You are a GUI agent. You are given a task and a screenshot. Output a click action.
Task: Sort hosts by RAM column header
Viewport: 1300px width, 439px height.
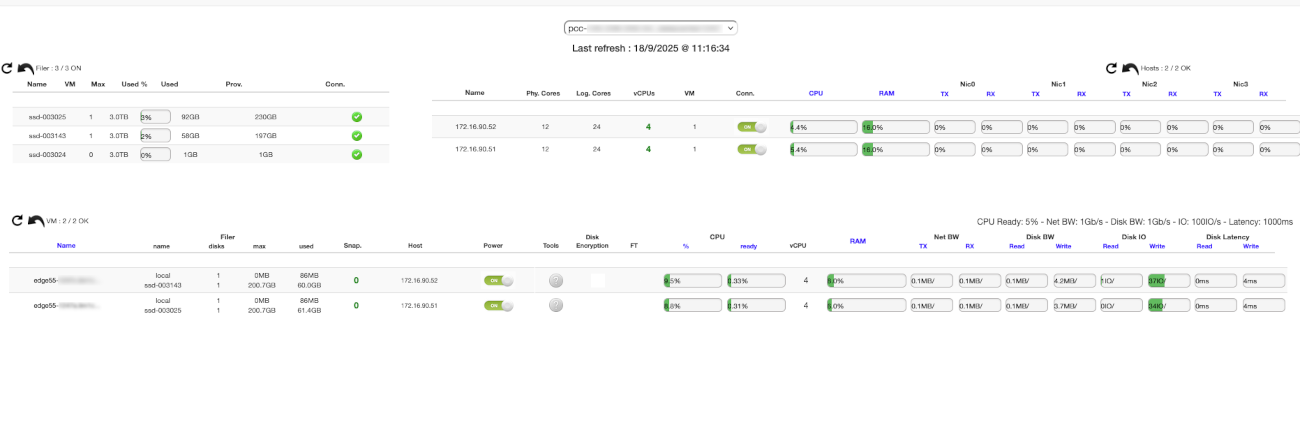tap(886, 93)
